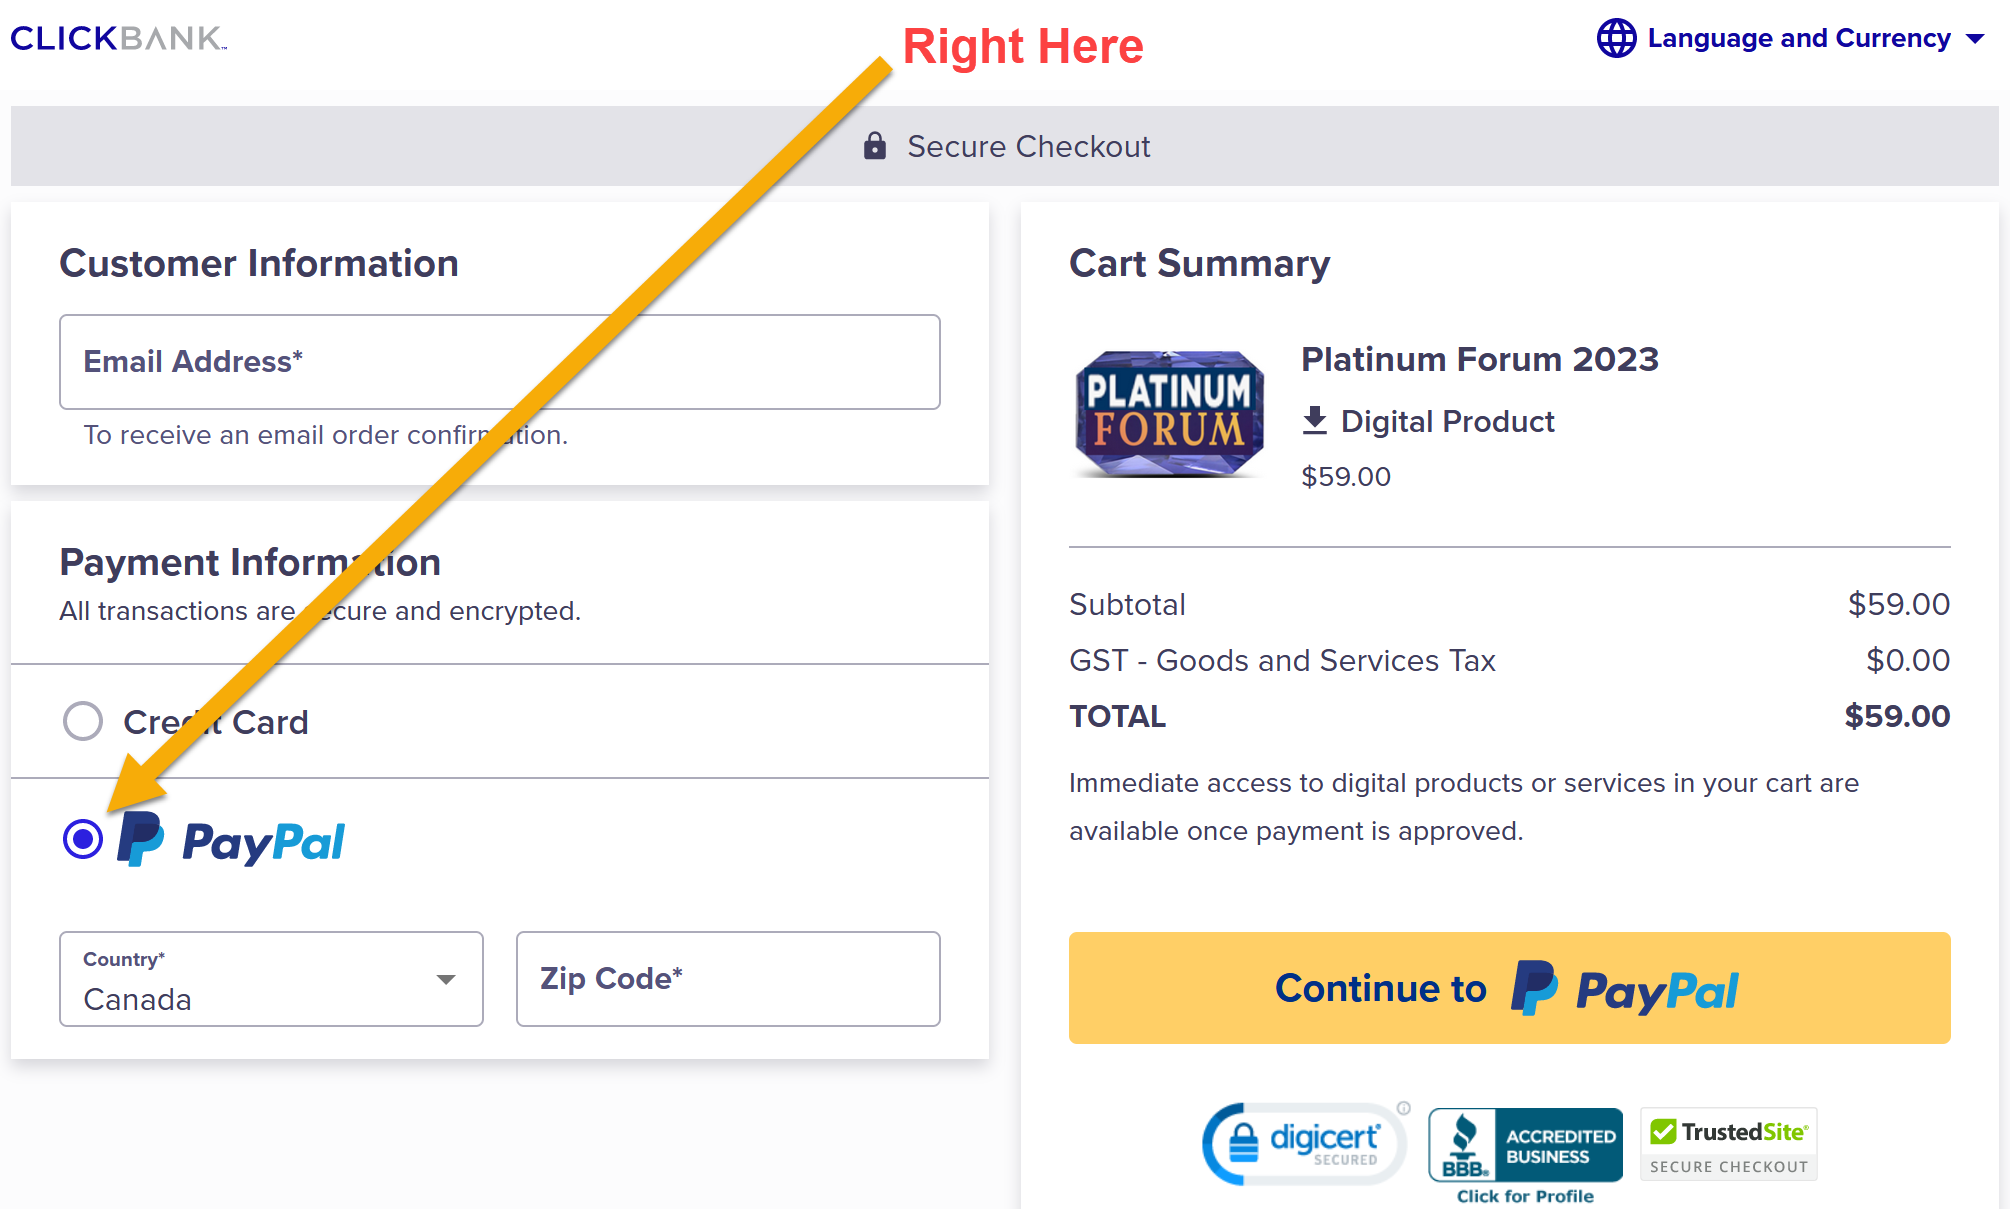Click the download icon beside Digital Product
This screenshot has width=2010, height=1209.
(1315, 421)
